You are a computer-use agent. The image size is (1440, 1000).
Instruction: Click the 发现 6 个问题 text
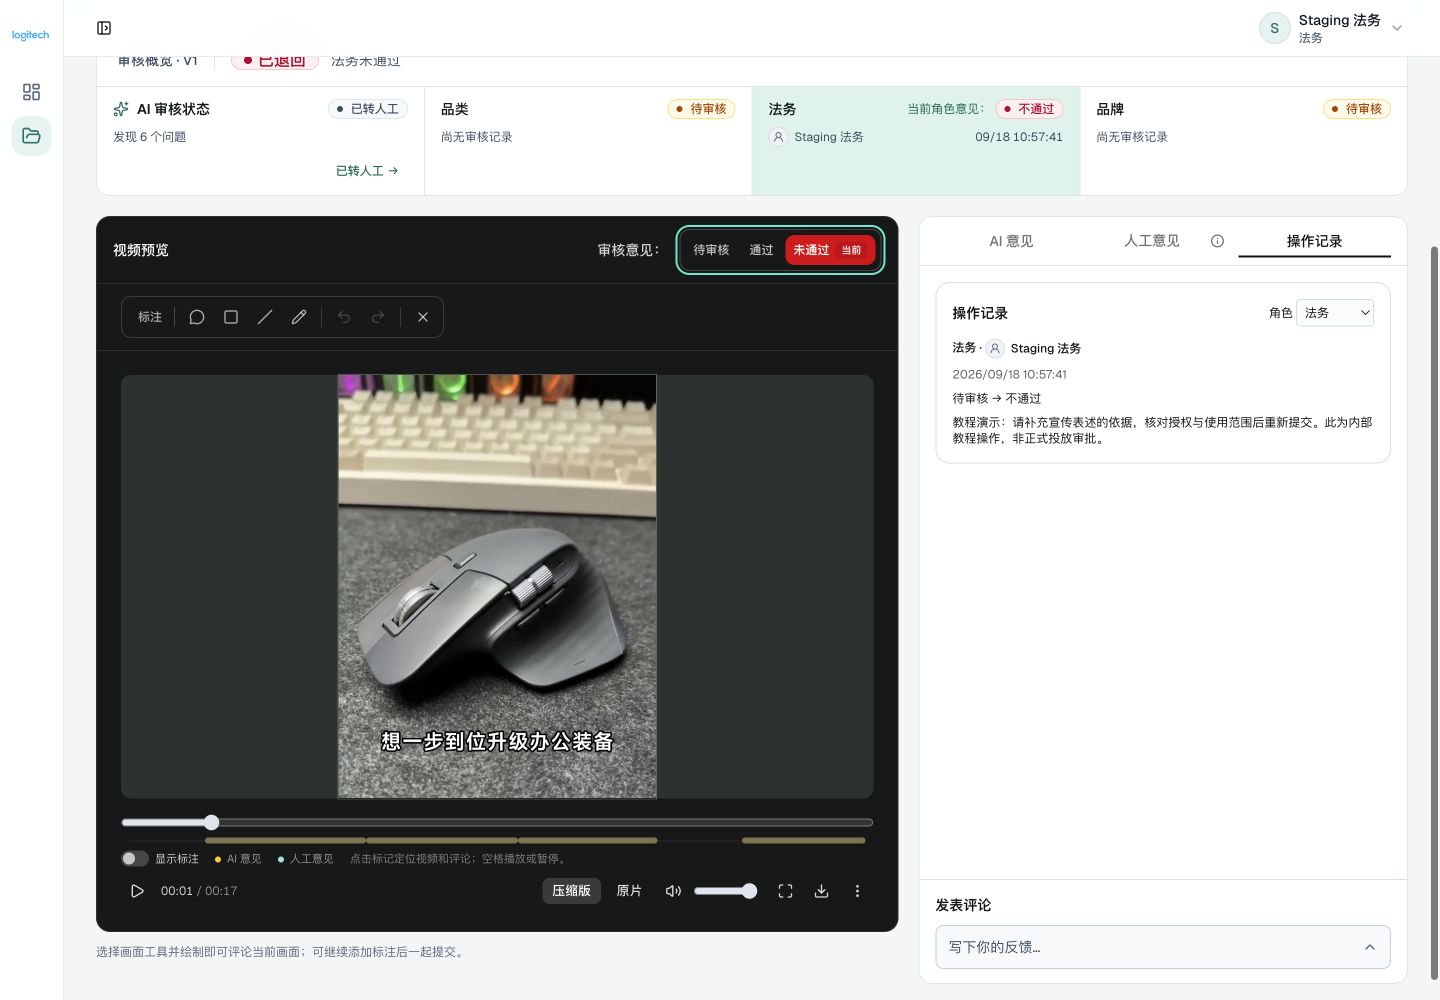point(150,137)
